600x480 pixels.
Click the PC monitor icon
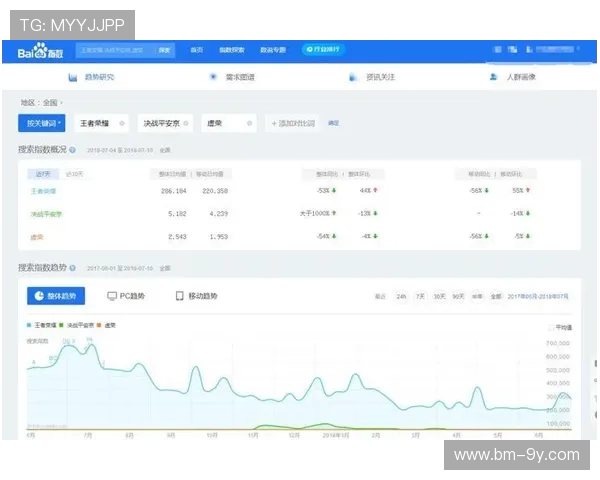click(112, 296)
